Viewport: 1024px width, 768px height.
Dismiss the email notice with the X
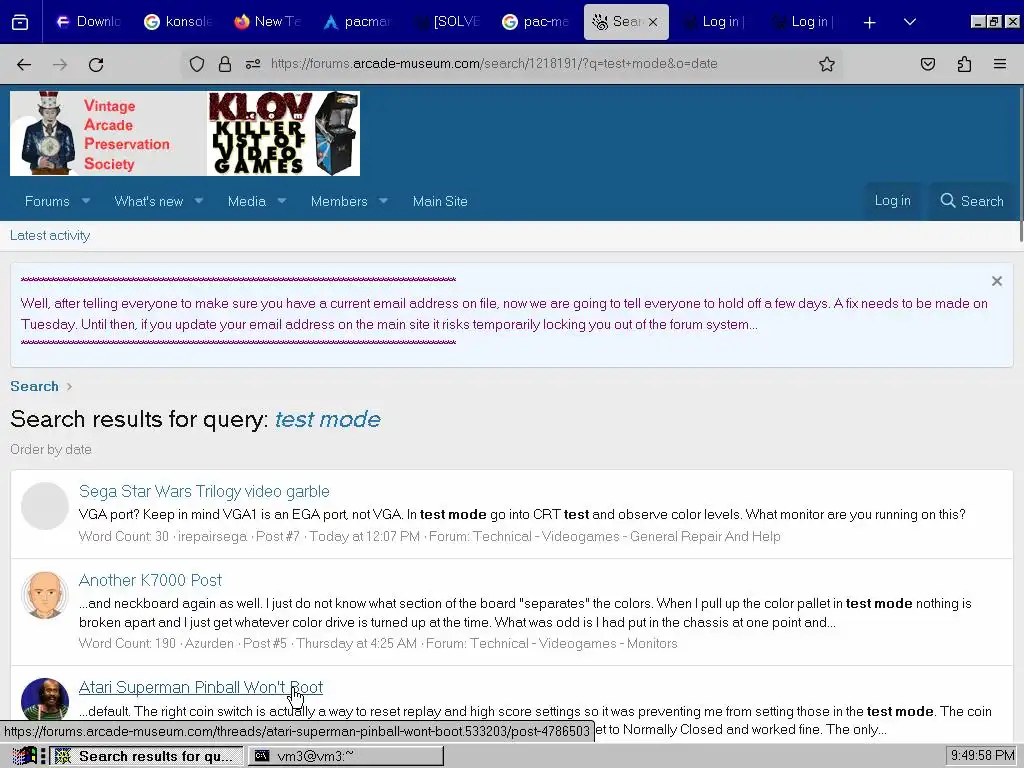(997, 281)
